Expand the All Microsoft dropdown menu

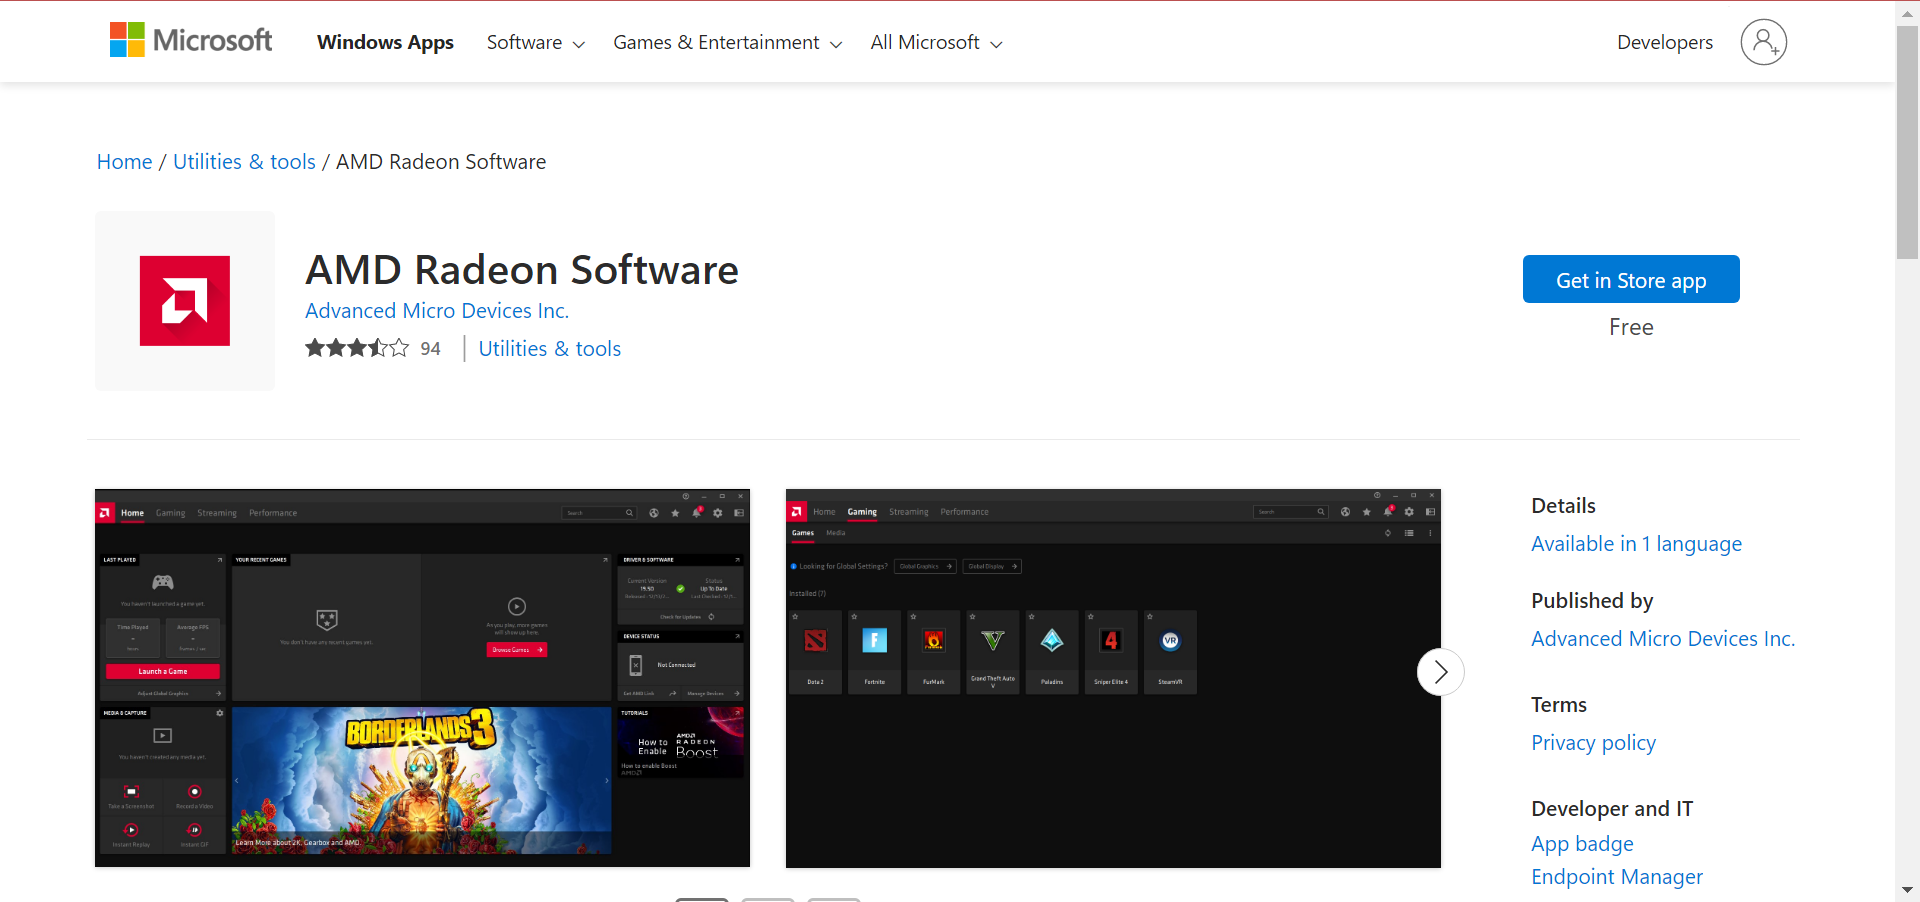click(936, 42)
